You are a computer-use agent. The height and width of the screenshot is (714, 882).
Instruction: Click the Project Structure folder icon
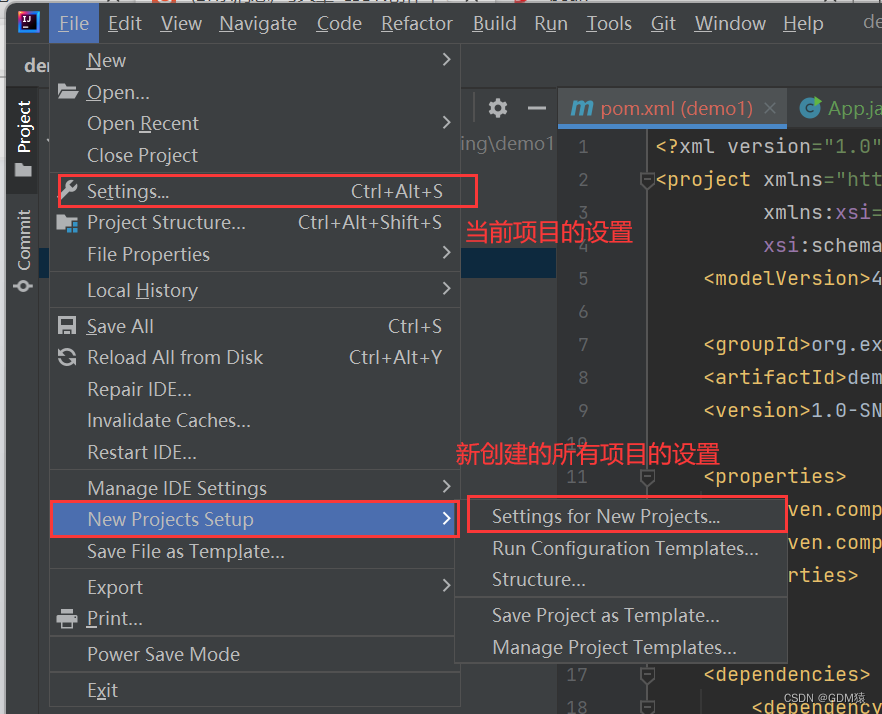click(x=68, y=223)
